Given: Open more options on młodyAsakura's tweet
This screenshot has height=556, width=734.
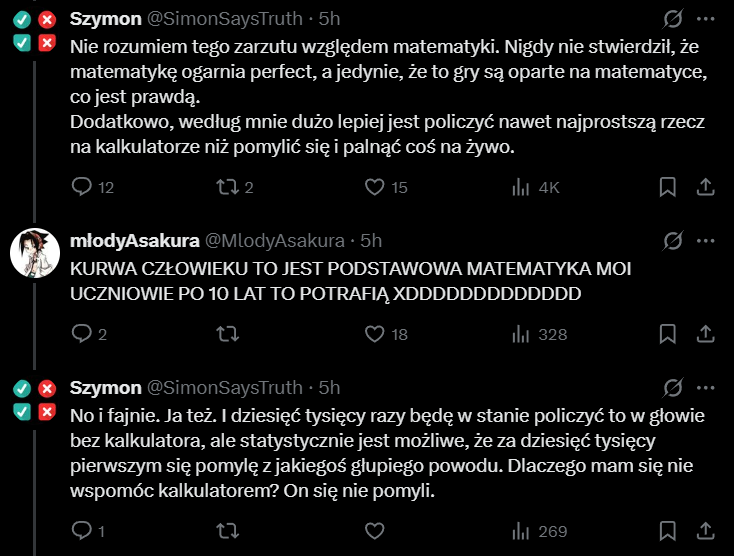Looking at the screenshot, I should (706, 240).
